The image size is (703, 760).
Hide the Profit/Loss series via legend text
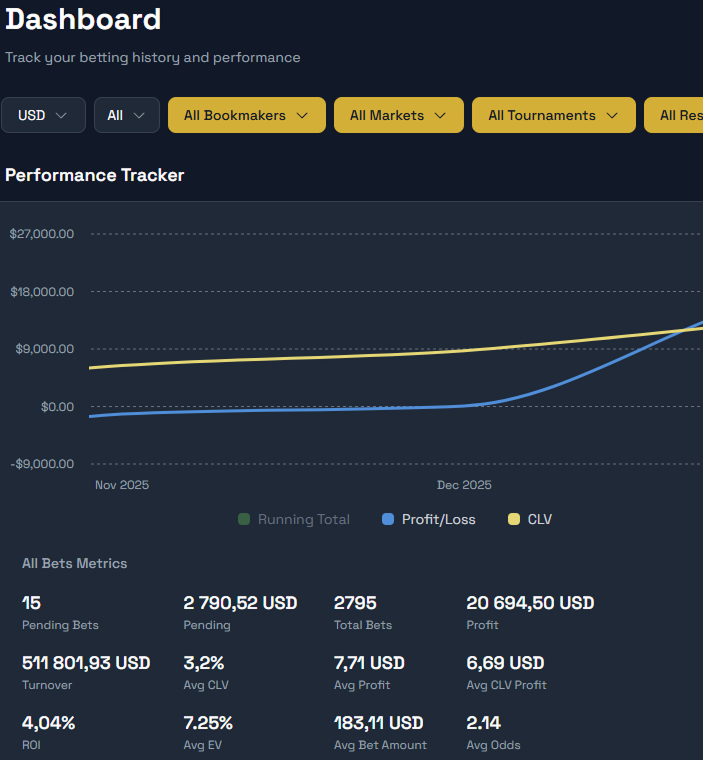pyautogui.click(x=438, y=519)
